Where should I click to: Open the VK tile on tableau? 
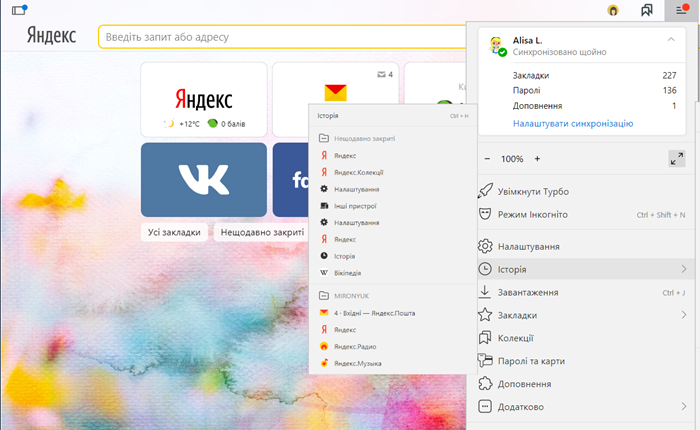(x=204, y=180)
